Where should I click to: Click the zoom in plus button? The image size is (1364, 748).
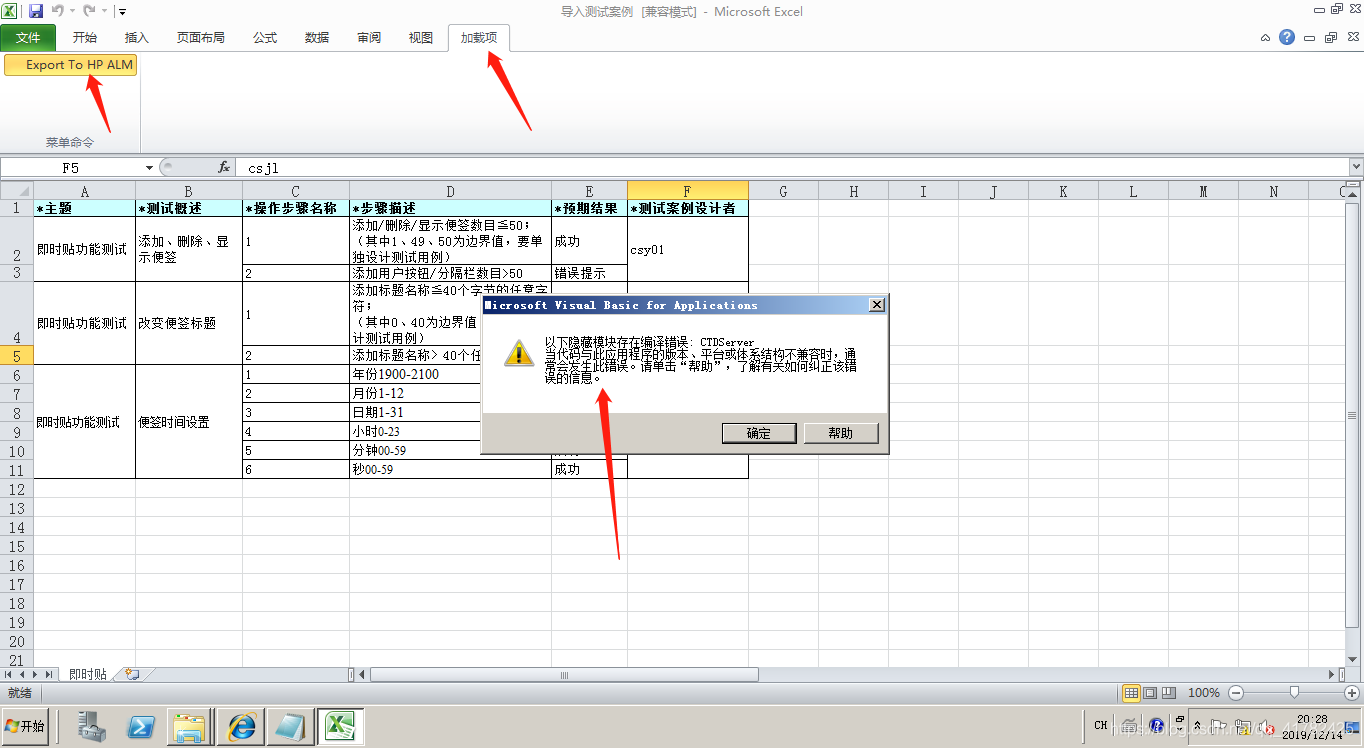[x=1352, y=693]
